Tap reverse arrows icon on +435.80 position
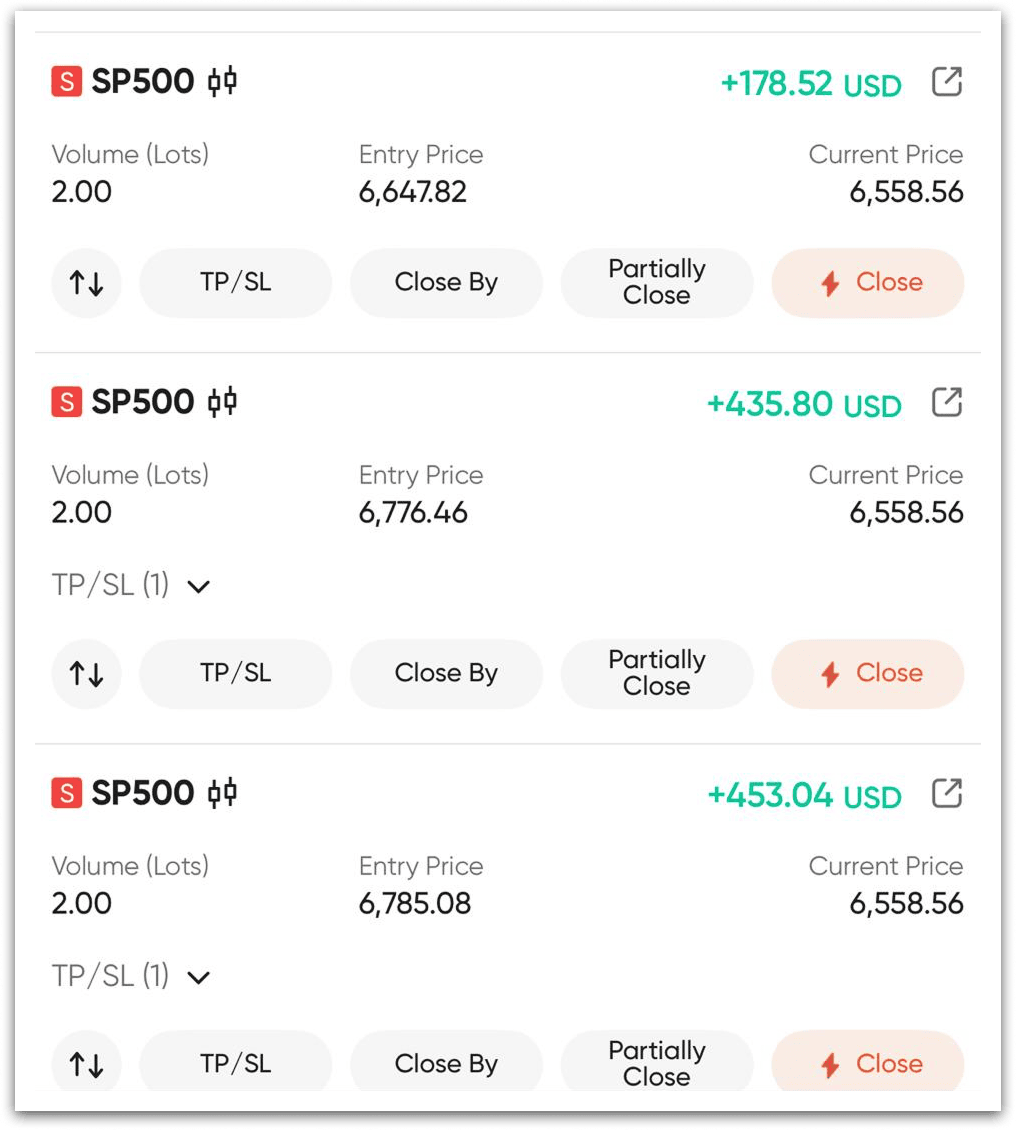The width and height of the screenshot is (1016, 1130). point(86,674)
